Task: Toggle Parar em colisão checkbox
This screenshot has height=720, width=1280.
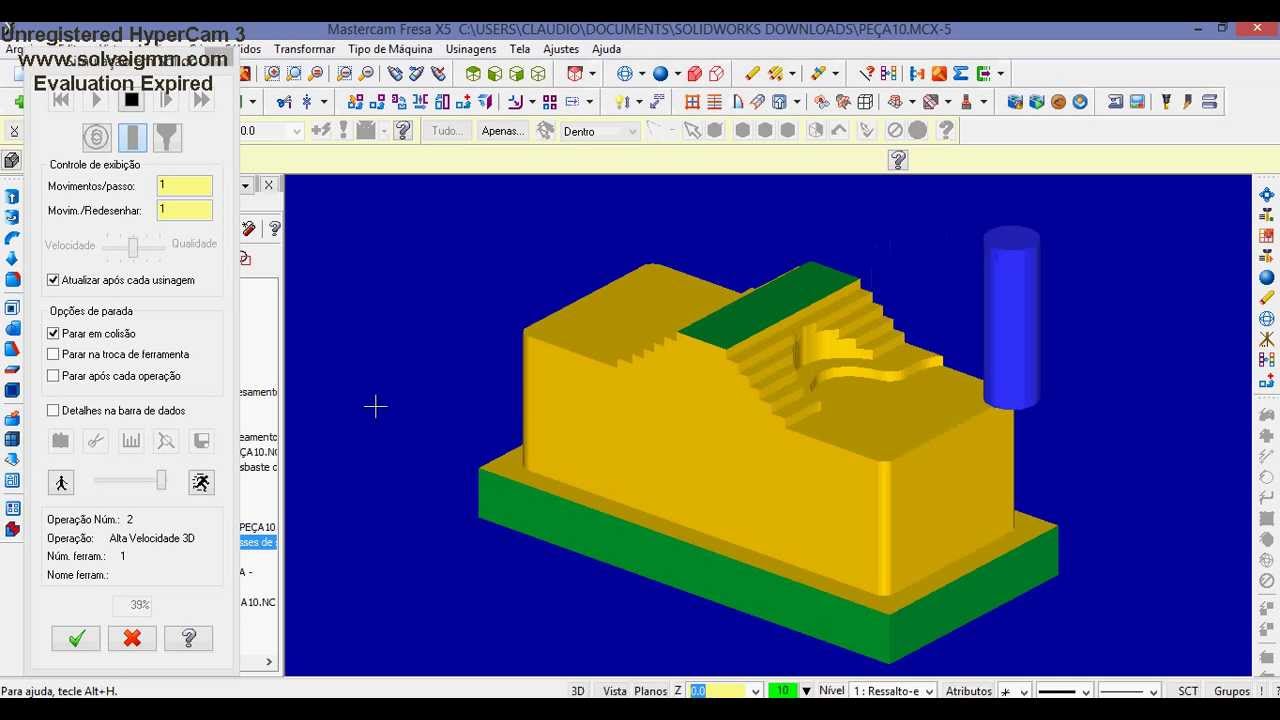Action: click(x=54, y=333)
